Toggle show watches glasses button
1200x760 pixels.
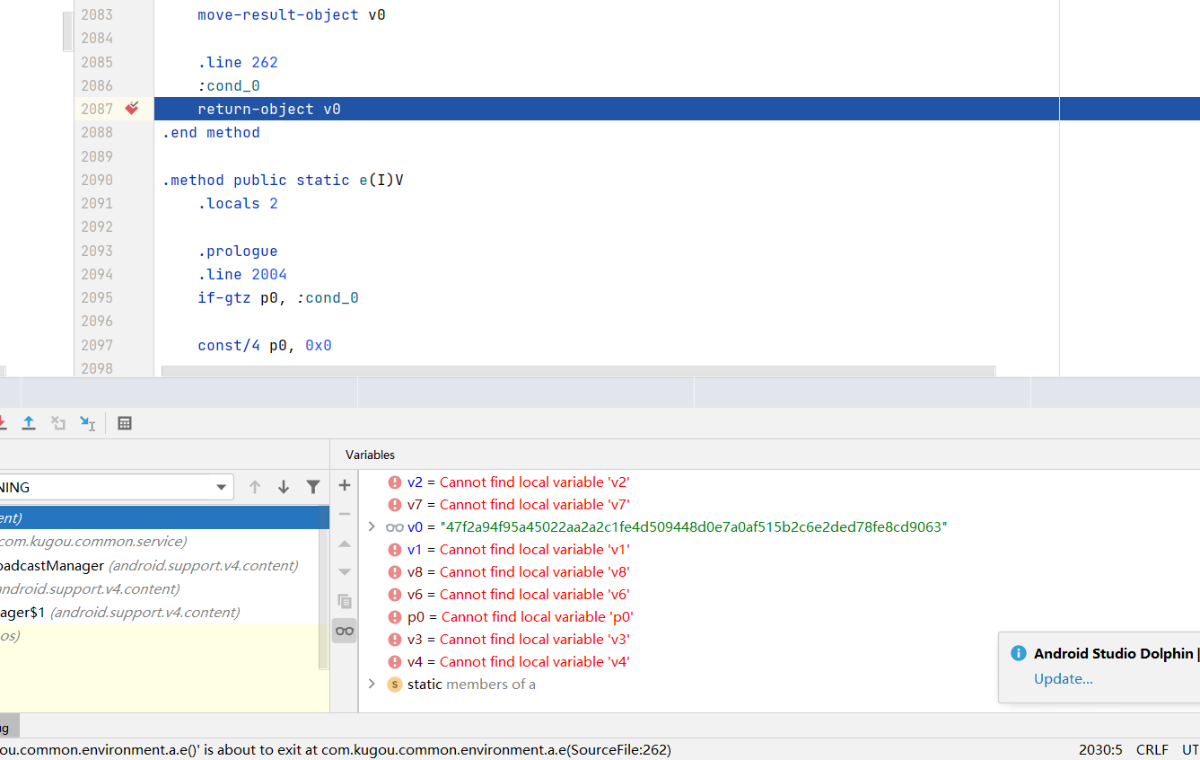[345, 630]
